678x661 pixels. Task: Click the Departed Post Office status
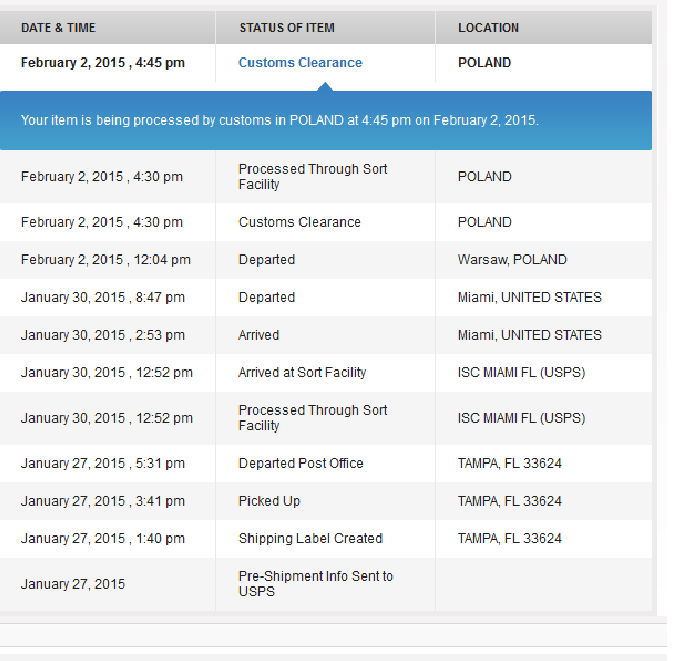pyautogui.click(x=300, y=463)
